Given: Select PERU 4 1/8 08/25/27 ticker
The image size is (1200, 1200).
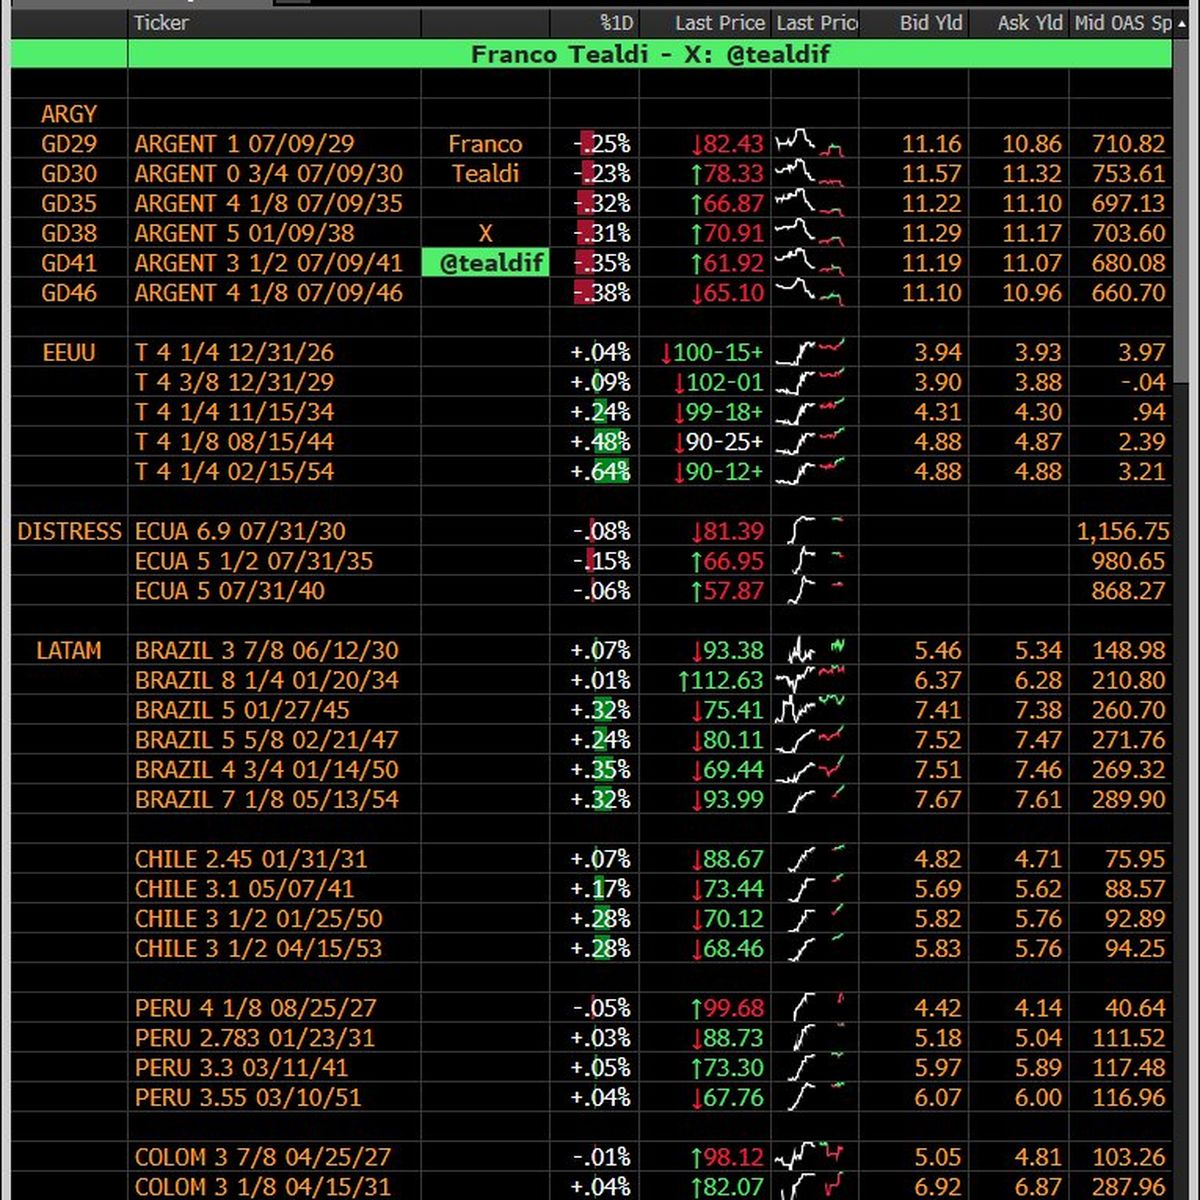Looking at the screenshot, I should [x=256, y=1009].
